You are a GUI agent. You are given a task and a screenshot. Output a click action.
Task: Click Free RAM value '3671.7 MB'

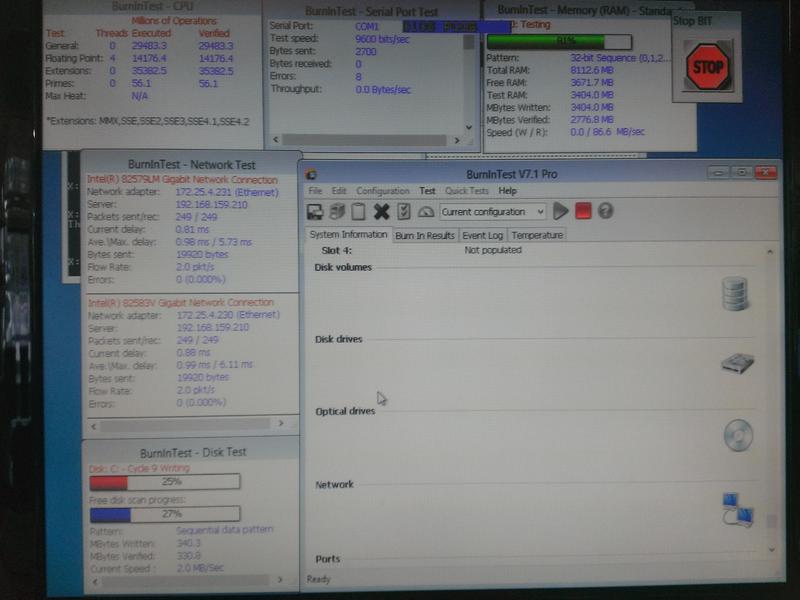tap(592, 83)
